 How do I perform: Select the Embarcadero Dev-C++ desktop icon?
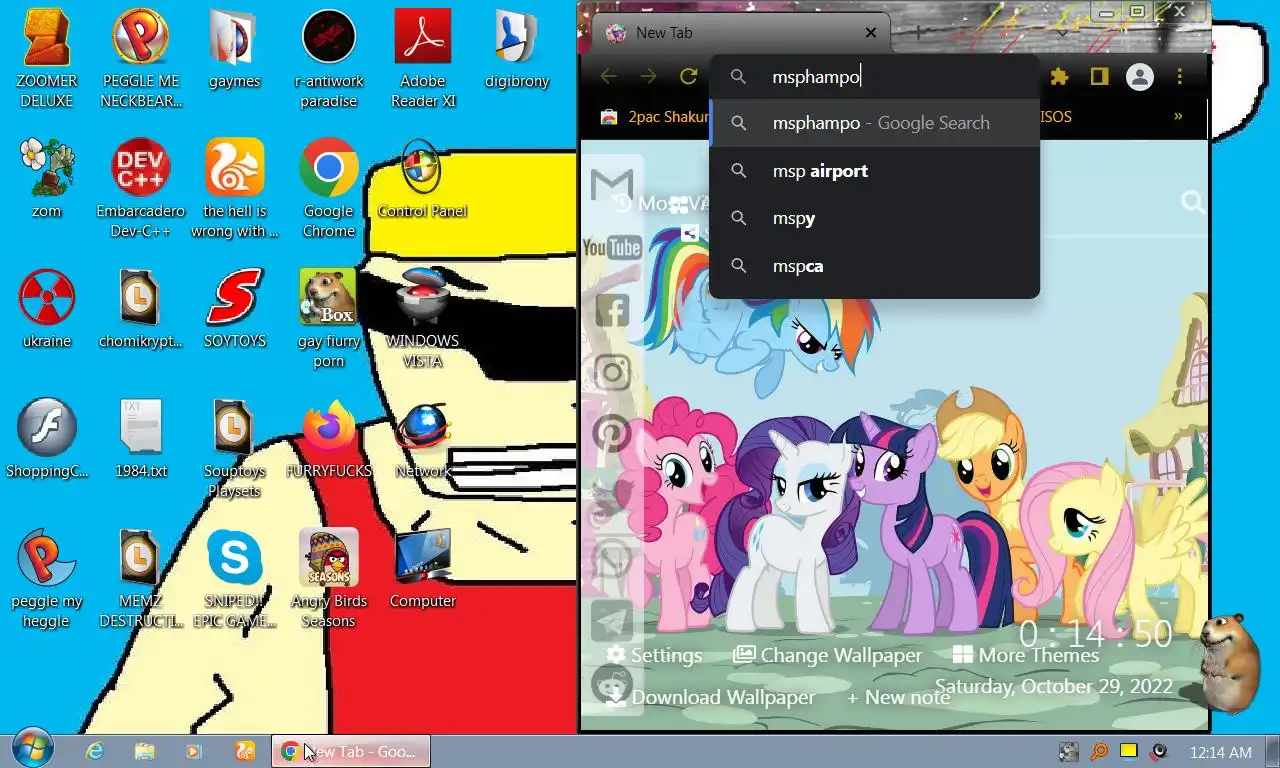point(141,189)
